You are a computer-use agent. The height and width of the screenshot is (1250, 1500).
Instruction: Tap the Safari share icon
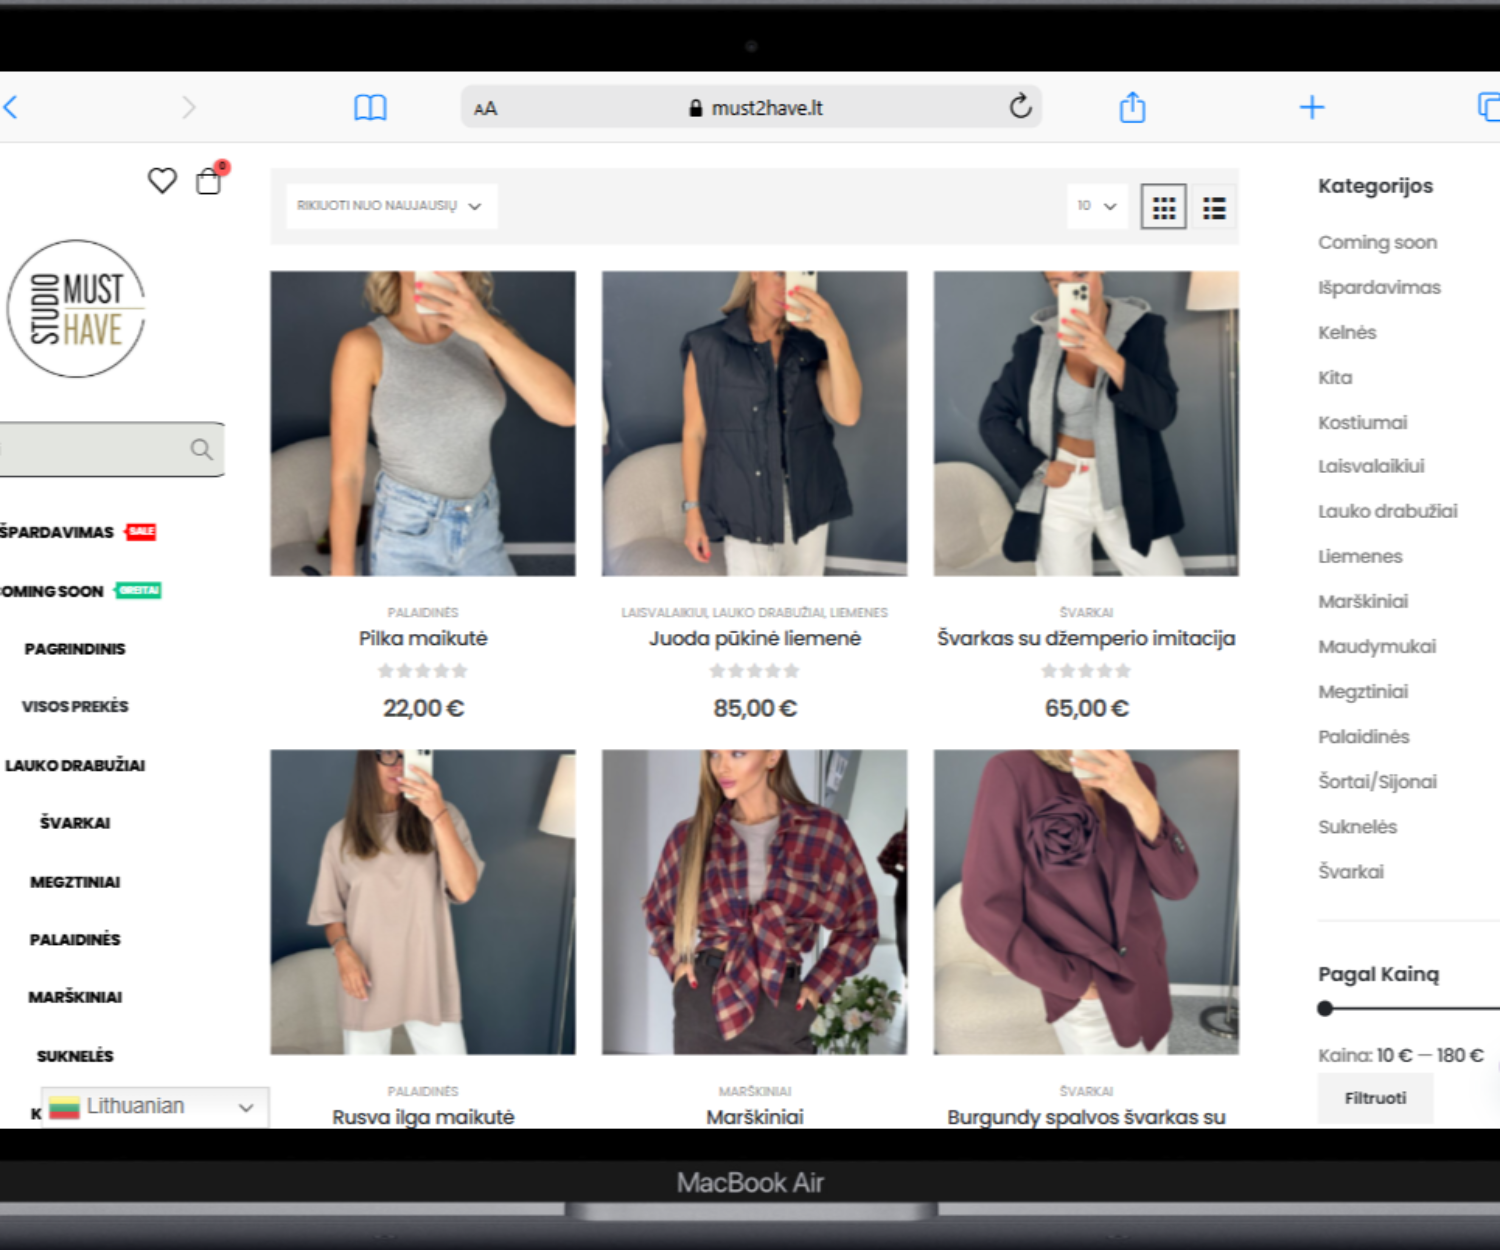[1132, 107]
